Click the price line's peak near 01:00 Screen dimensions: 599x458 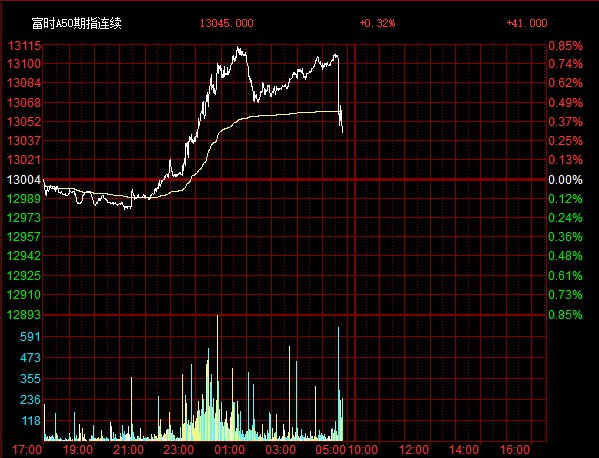pos(238,48)
